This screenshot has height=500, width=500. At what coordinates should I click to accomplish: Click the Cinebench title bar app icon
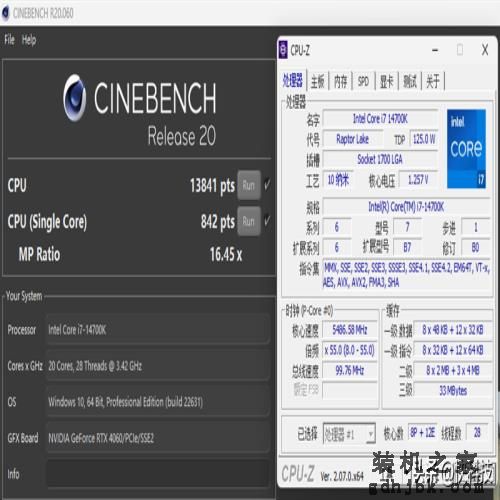tap(5, 13)
